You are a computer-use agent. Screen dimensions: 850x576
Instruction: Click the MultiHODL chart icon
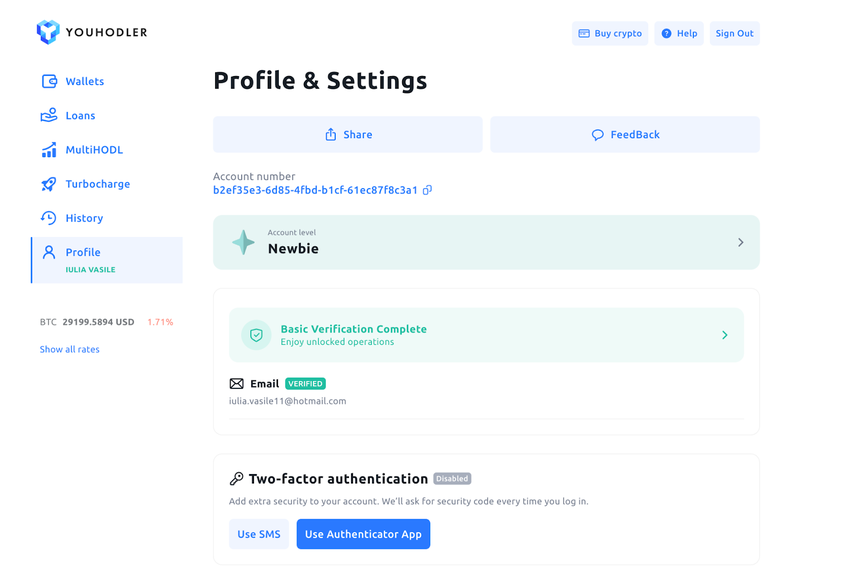tap(49, 150)
